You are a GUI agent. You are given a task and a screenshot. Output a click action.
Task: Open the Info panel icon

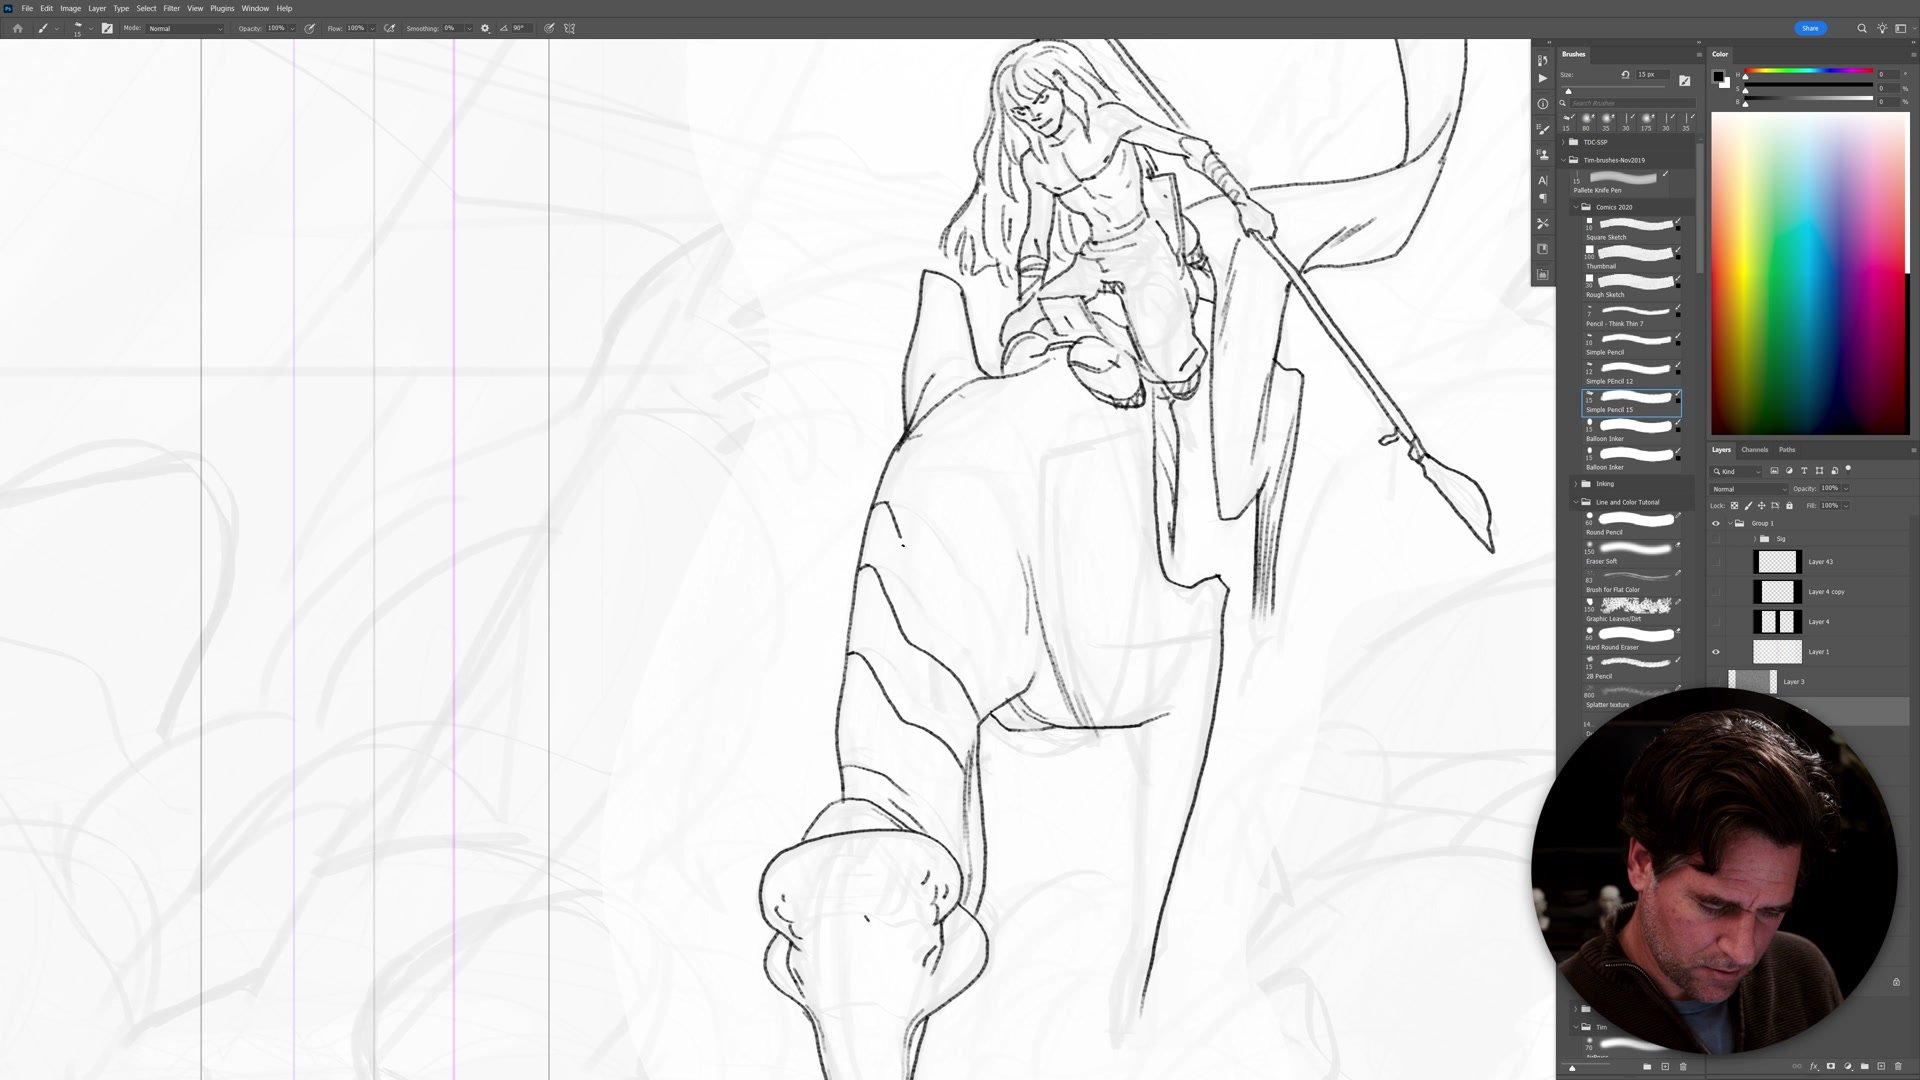coord(1543,104)
